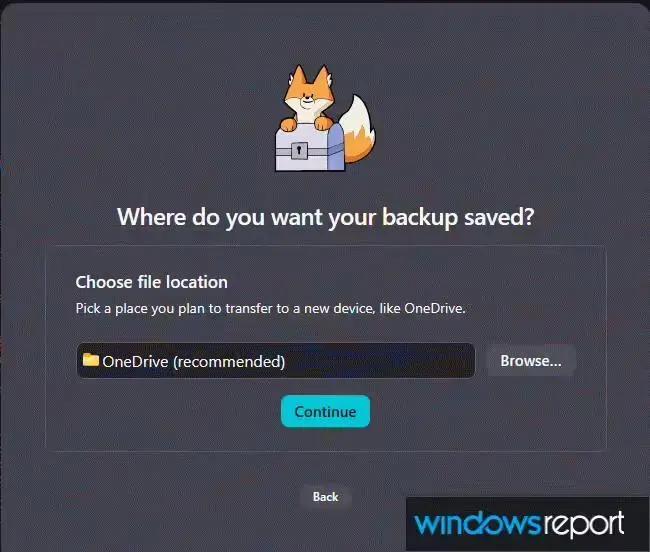Click the "Where do you want your backup saved?" heading

326,217
